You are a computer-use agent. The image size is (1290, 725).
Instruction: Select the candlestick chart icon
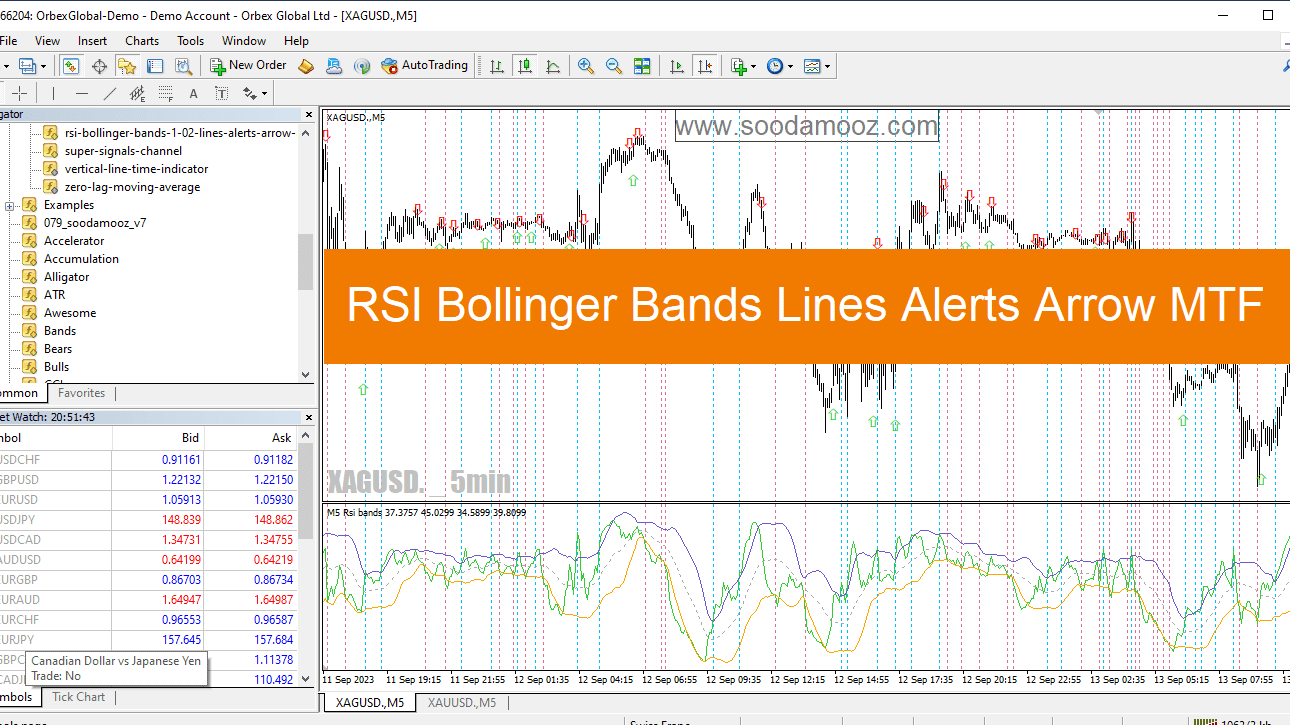pos(525,66)
